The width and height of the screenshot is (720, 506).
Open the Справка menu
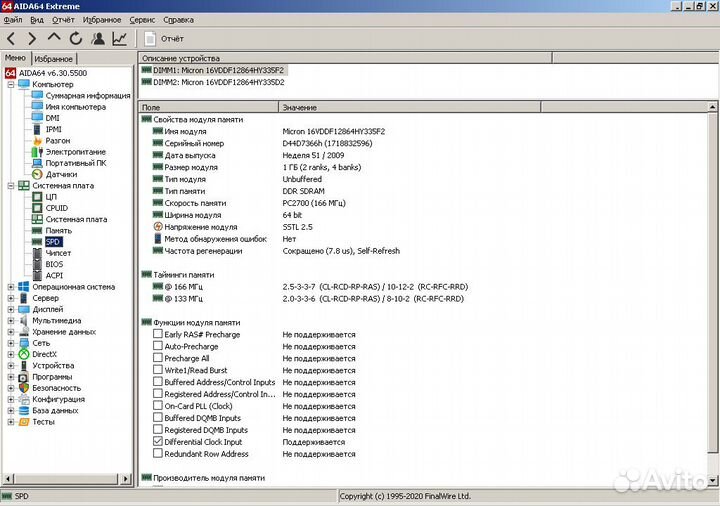pyautogui.click(x=178, y=20)
